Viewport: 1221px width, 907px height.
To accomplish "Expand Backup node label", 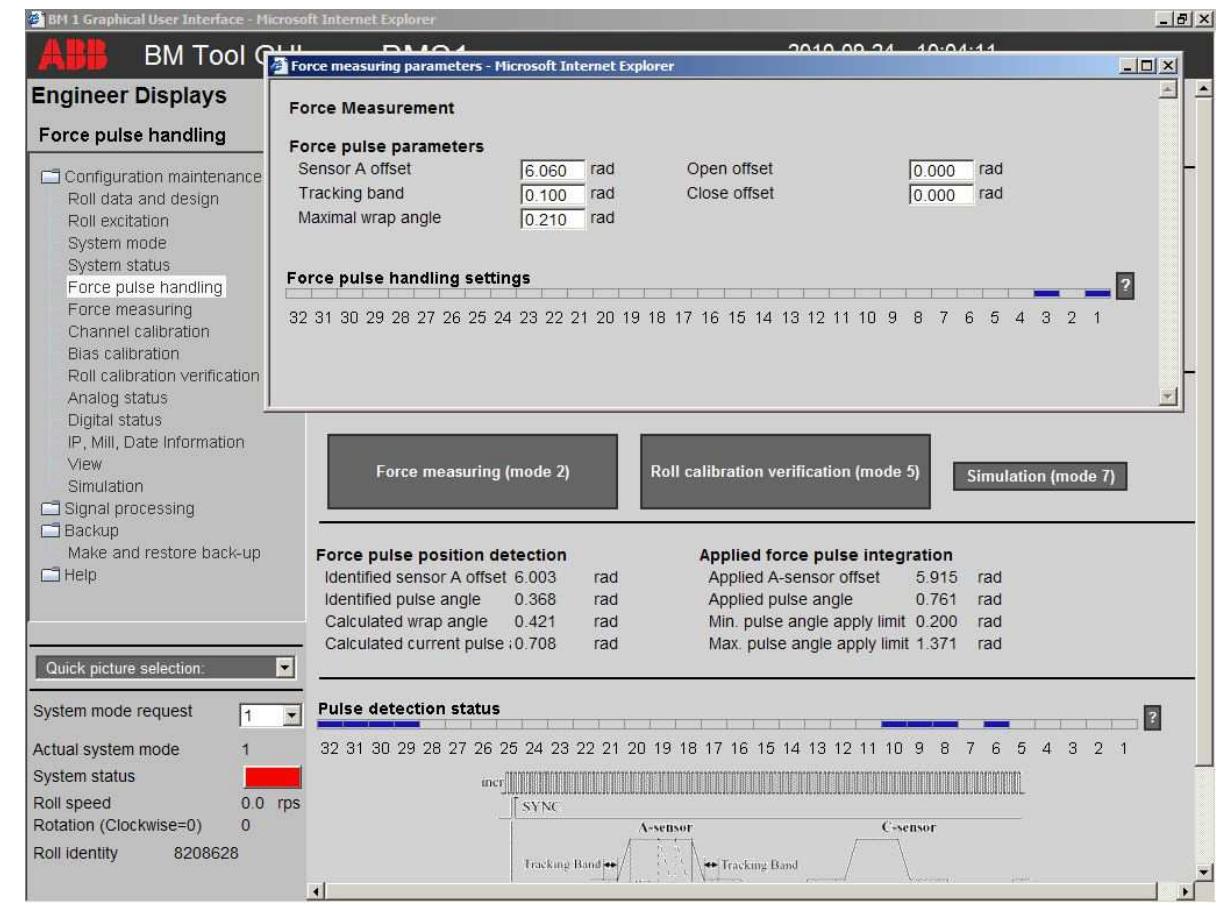I will (x=91, y=531).
